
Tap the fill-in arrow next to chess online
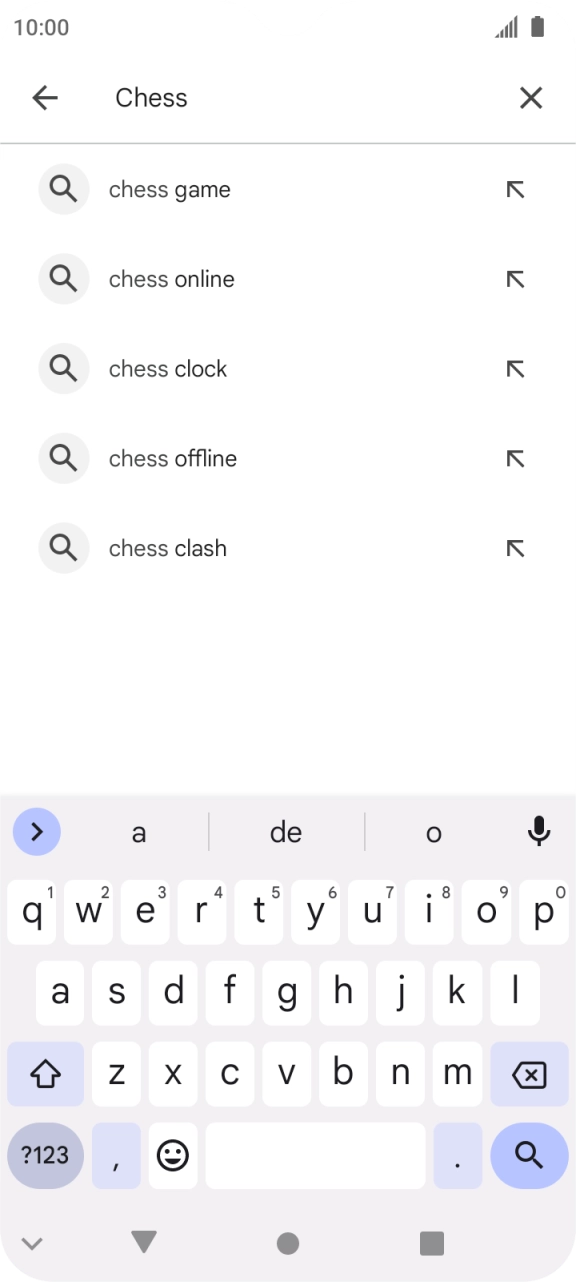[515, 278]
